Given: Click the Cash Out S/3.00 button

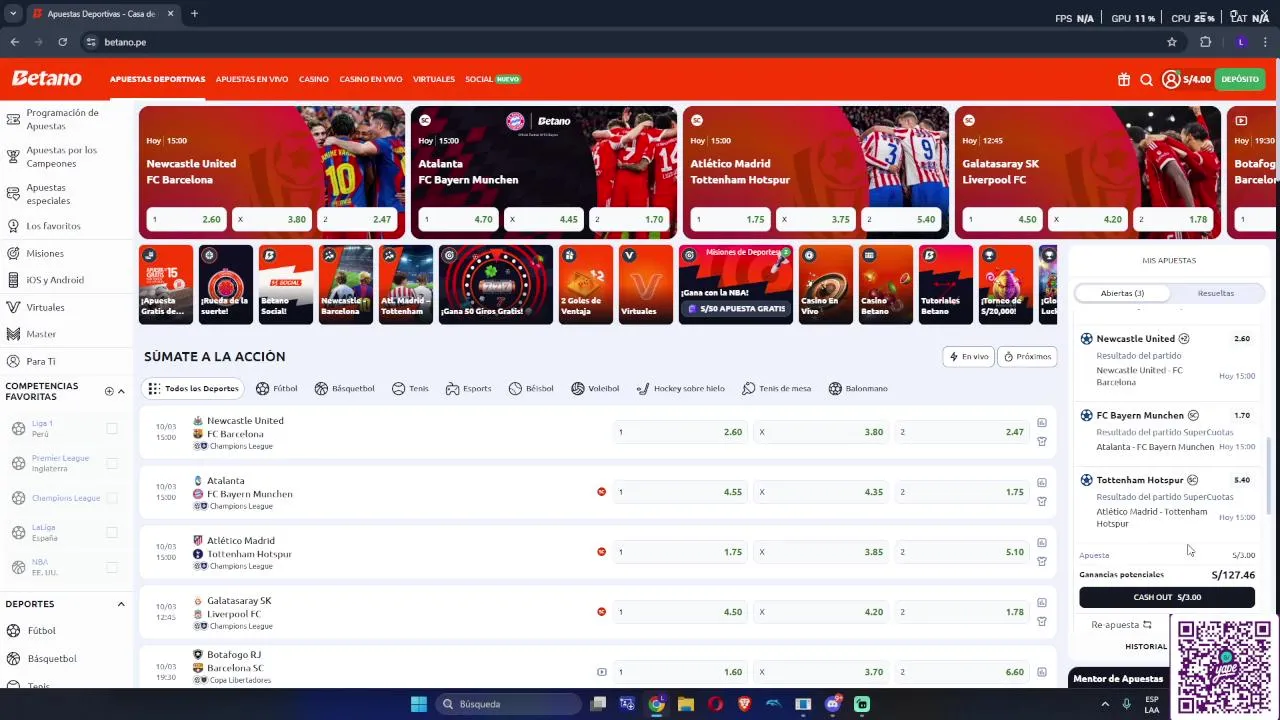Looking at the screenshot, I should 1167,597.
